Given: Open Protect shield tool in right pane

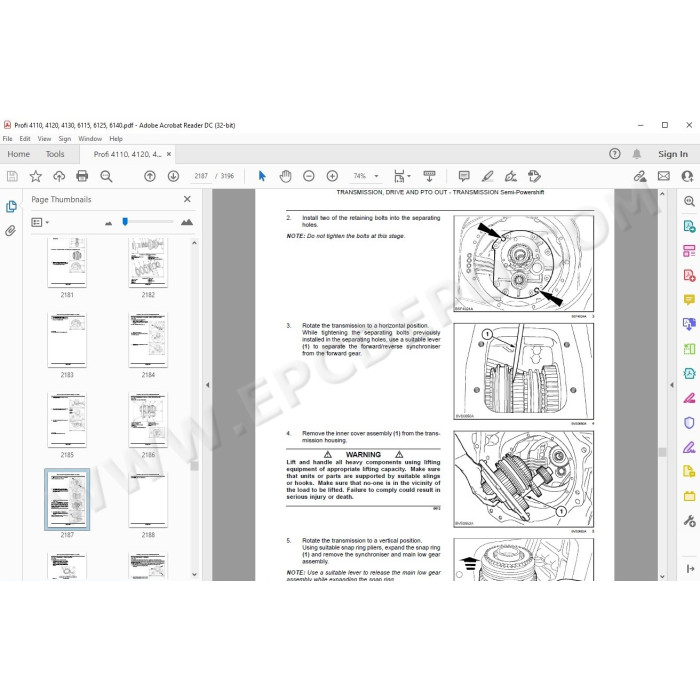Looking at the screenshot, I should [x=689, y=422].
